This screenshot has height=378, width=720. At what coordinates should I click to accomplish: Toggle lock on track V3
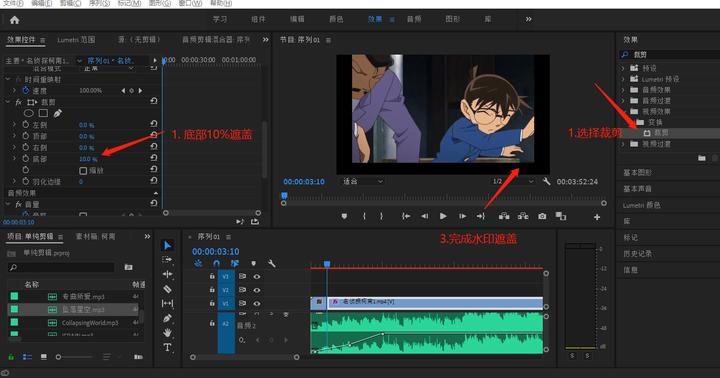click(212, 276)
